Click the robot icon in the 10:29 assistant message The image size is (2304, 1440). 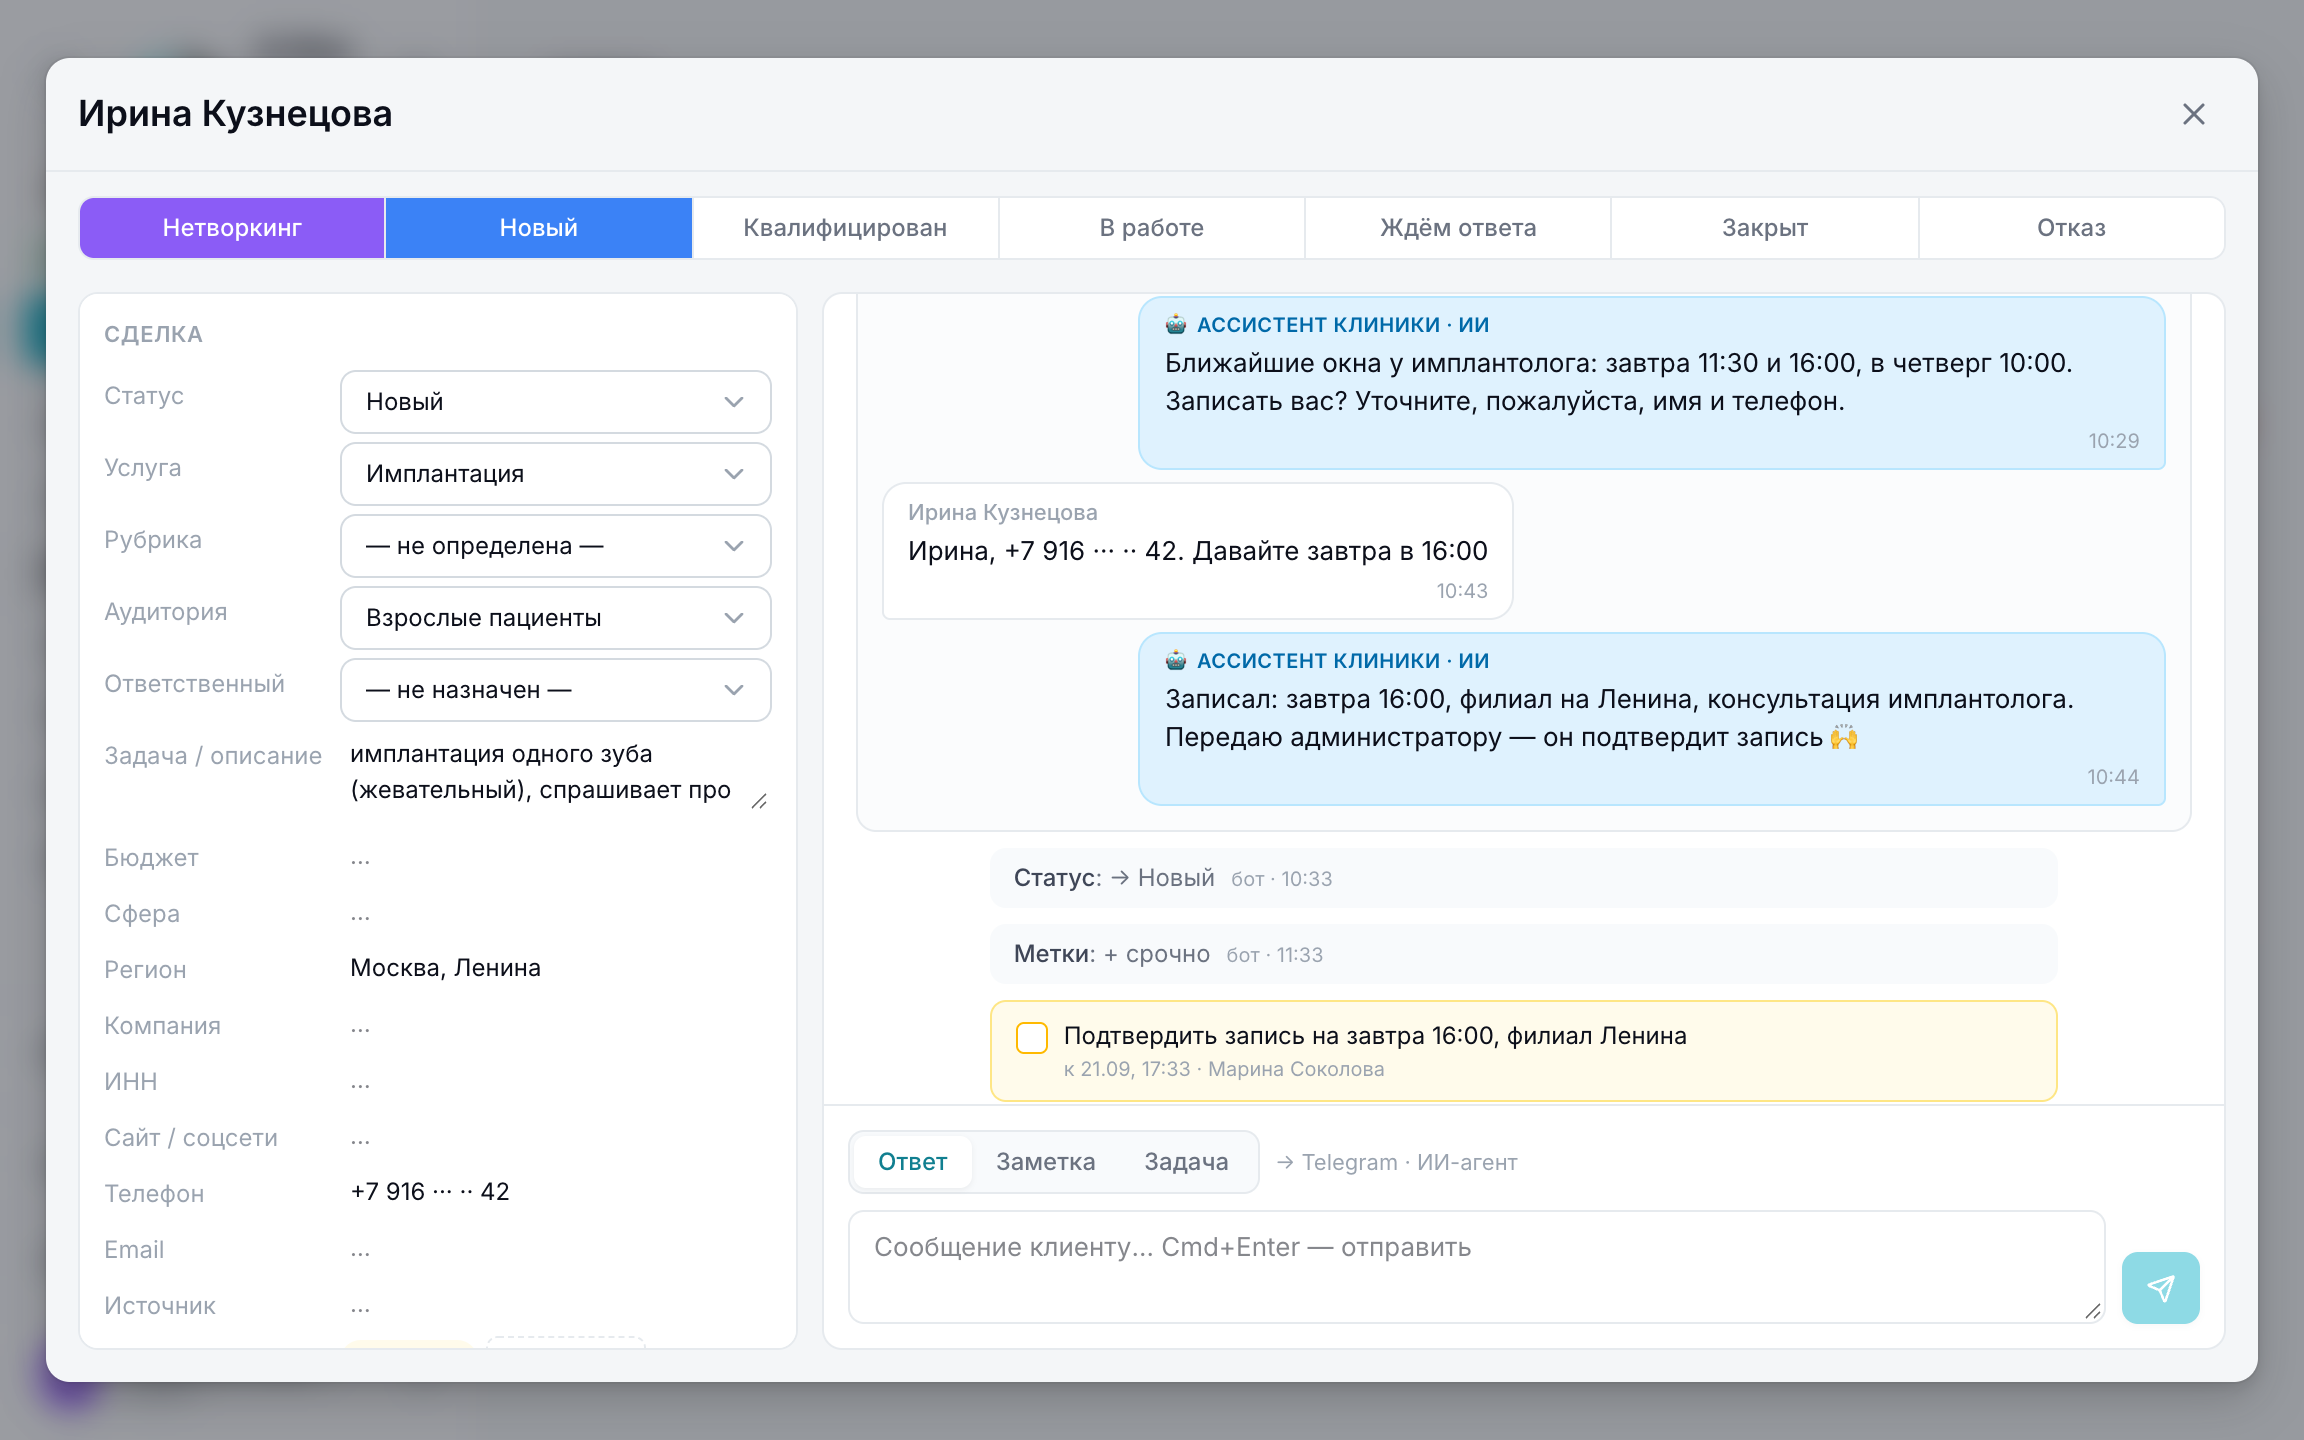click(1176, 324)
